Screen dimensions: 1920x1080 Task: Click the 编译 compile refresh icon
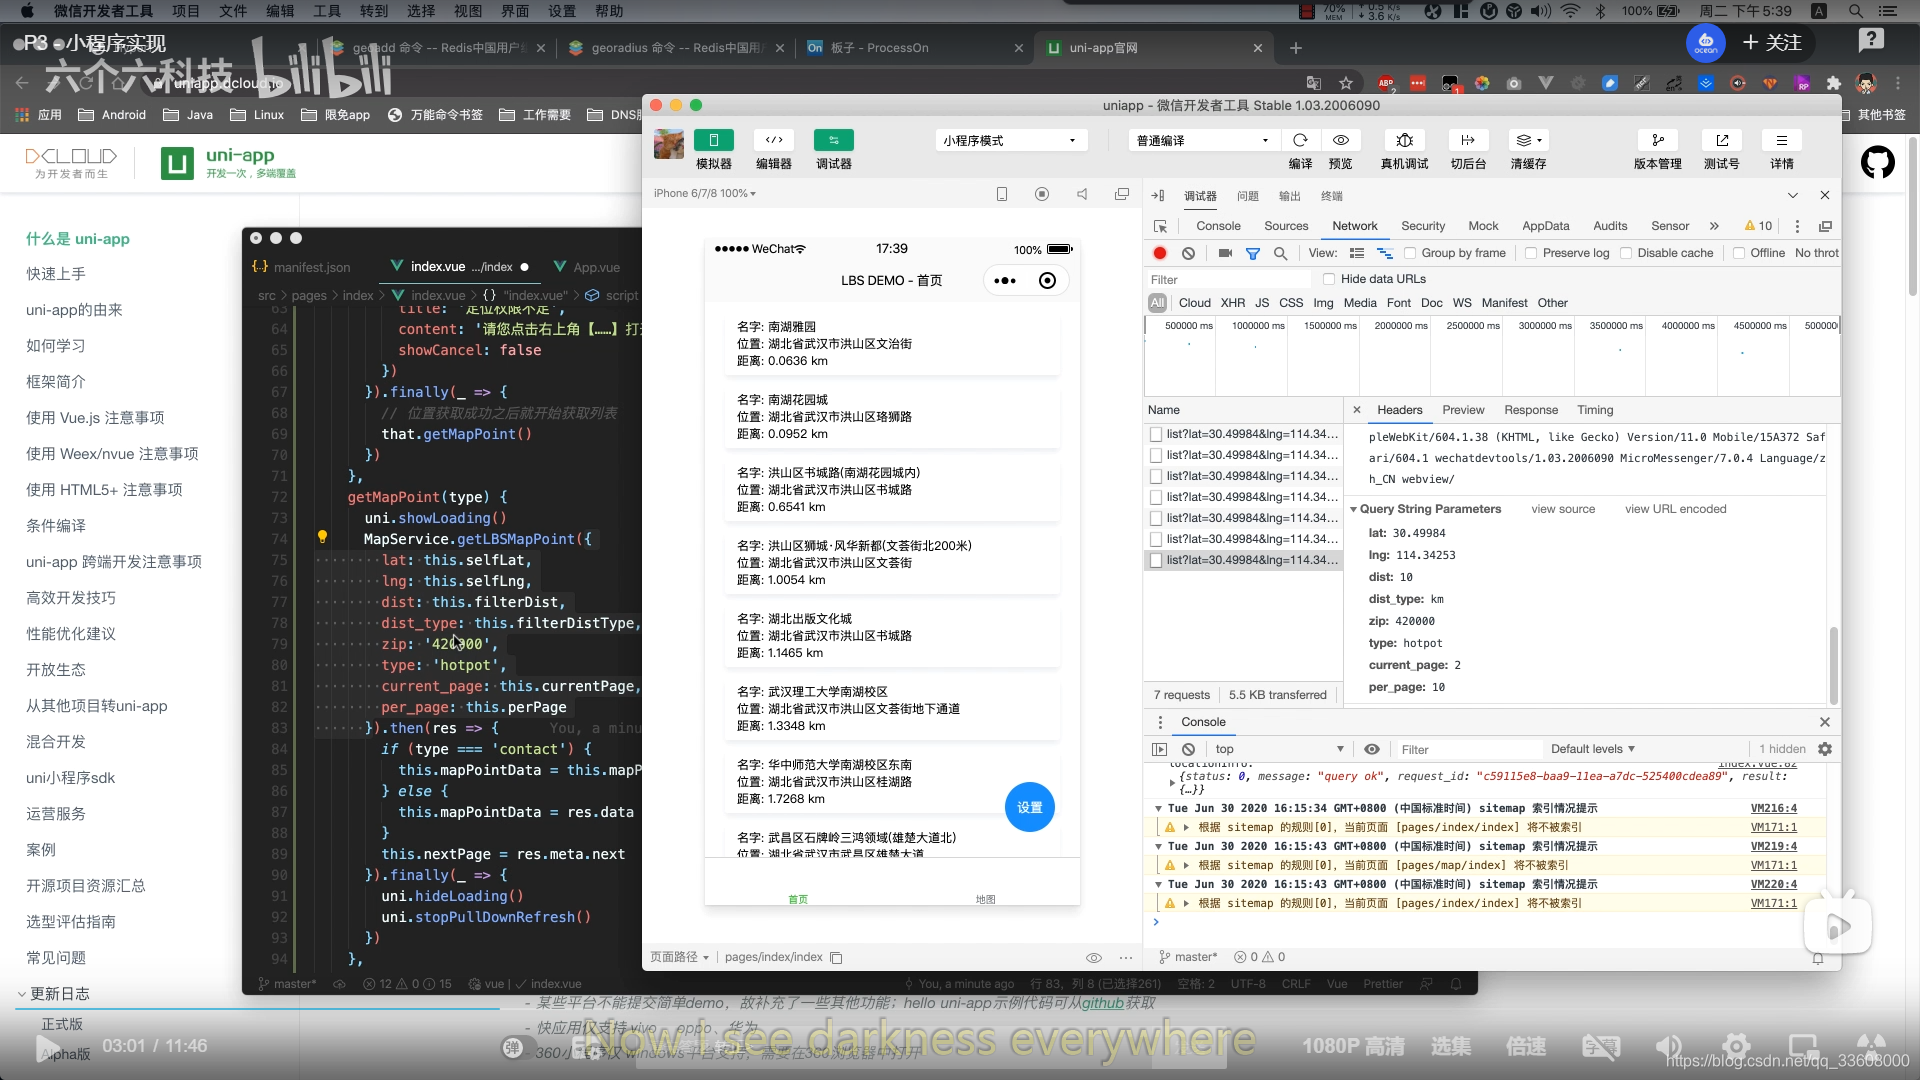pyautogui.click(x=1300, y=140)
